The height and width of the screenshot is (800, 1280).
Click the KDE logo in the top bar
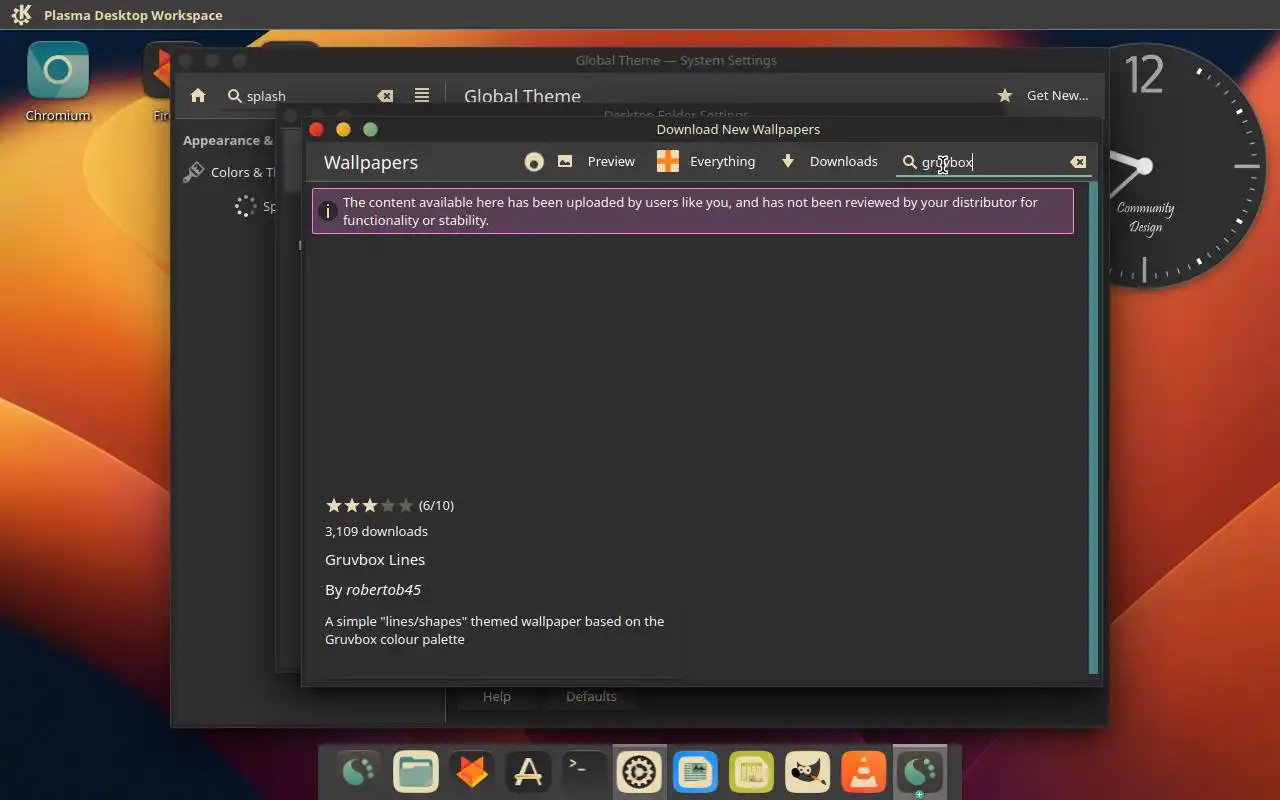click(x=21, y=15)
